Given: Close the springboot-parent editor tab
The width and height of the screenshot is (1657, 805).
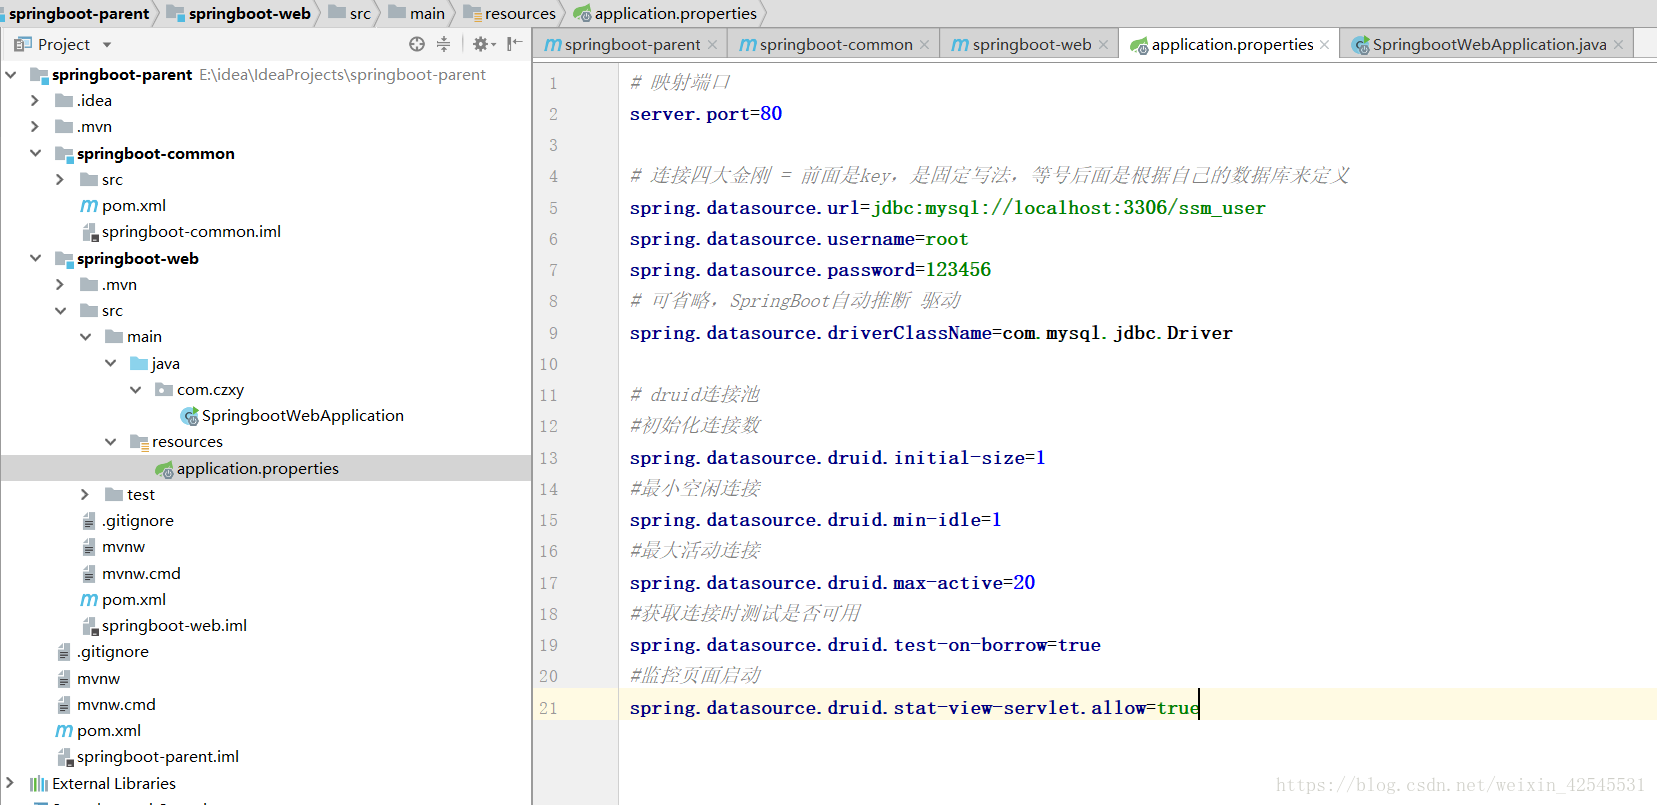Looking at the screenshot, I should tap(712, 45).
